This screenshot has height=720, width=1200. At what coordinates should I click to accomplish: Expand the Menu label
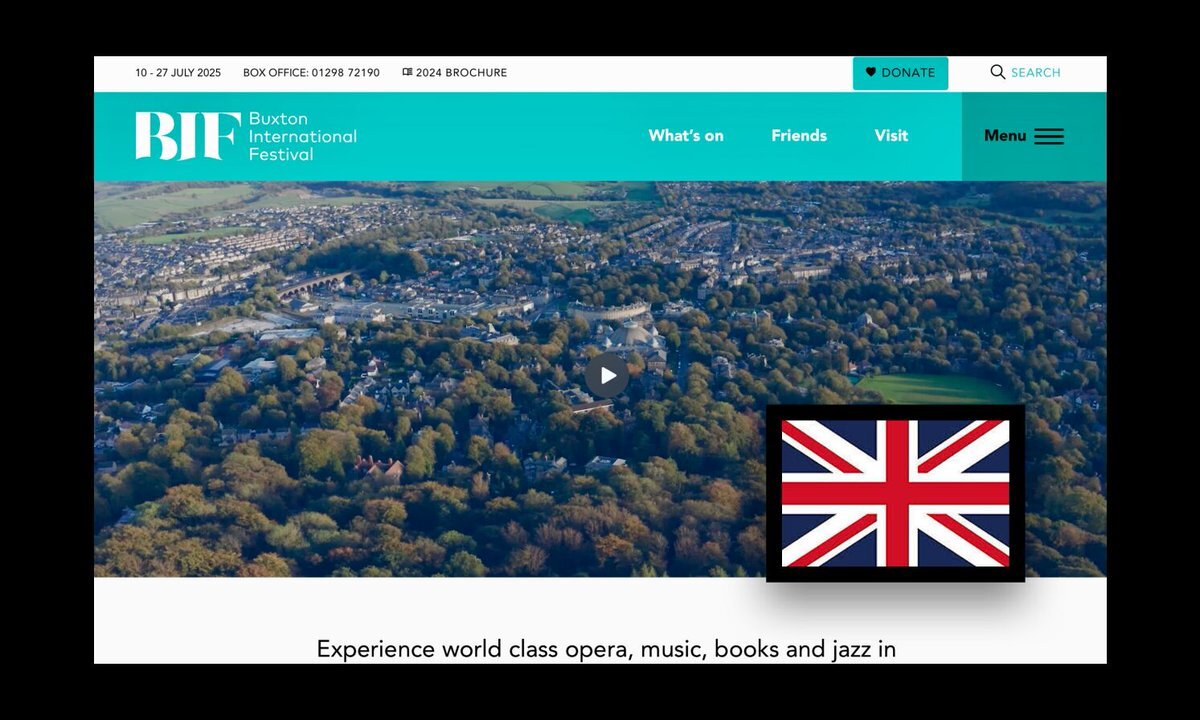[x=1005, y=136]
